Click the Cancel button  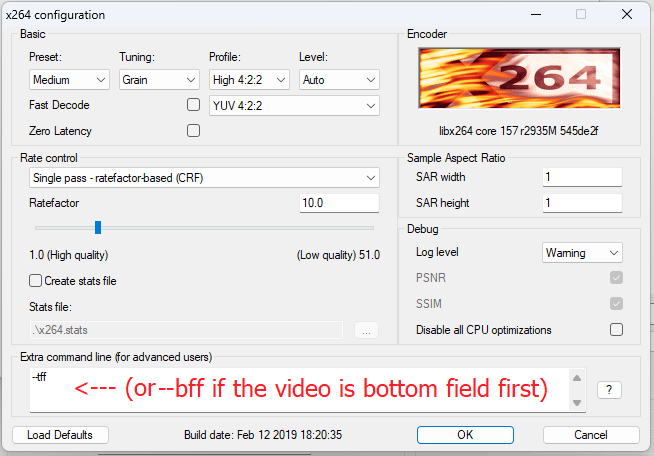coord(590,435)
